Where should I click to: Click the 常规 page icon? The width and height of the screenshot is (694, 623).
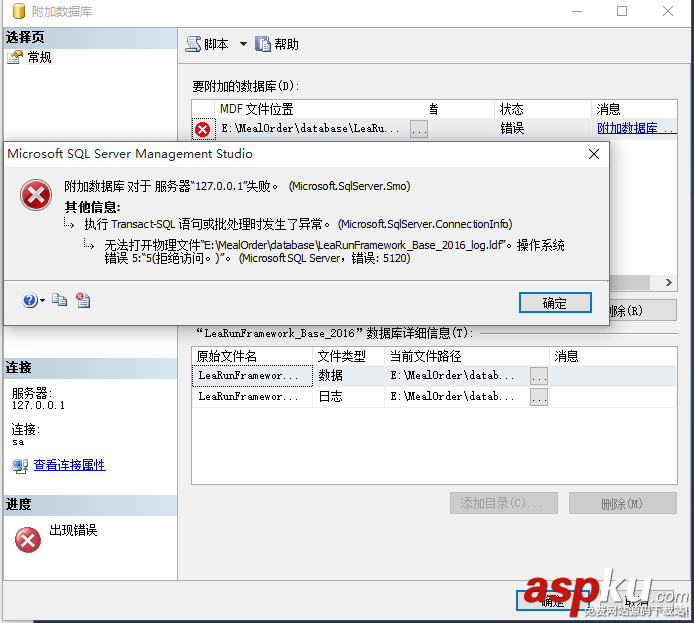(x=15, y=57)
